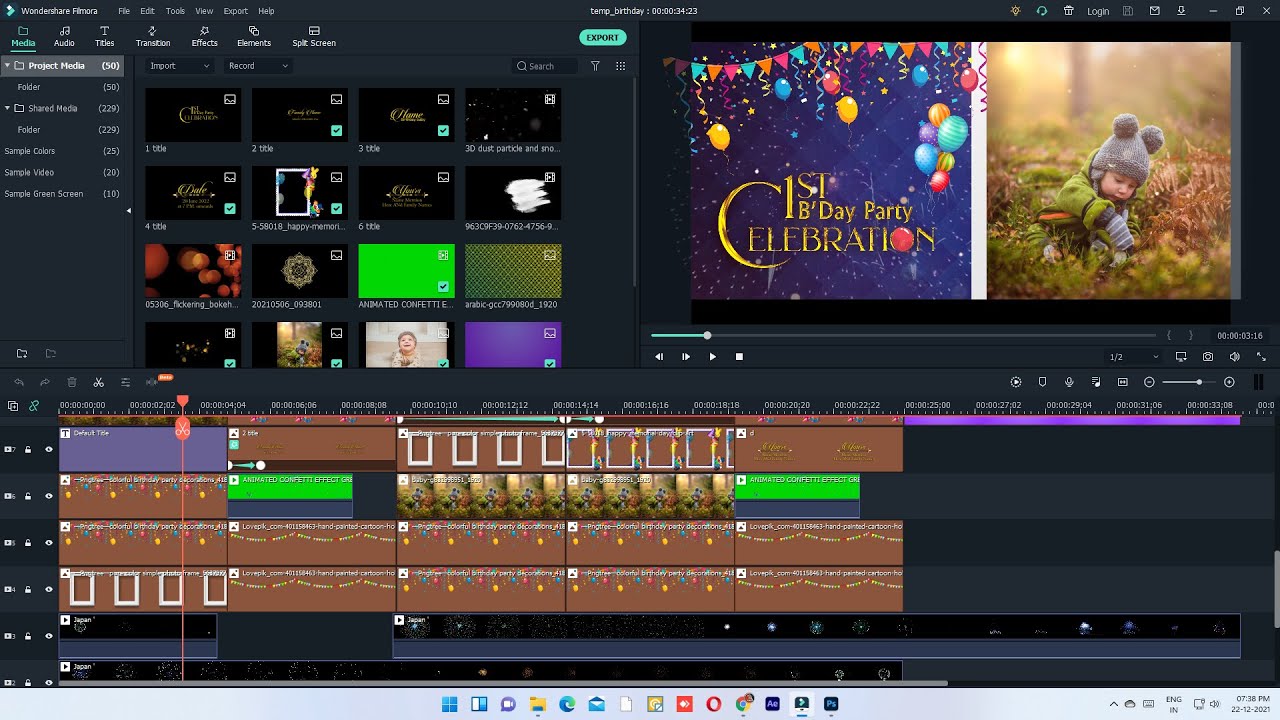This screenshot has width=1280, height=720.
Task: Click the preview display monitor icon
Action: point(1181,357)
